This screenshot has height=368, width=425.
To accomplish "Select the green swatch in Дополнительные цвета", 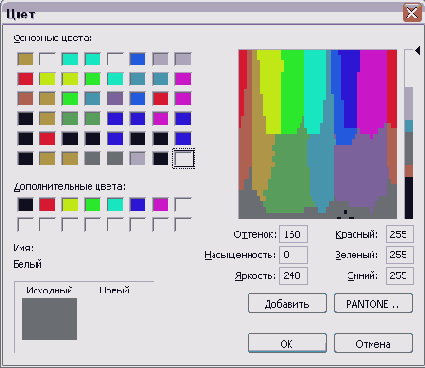I will point(92,205).
